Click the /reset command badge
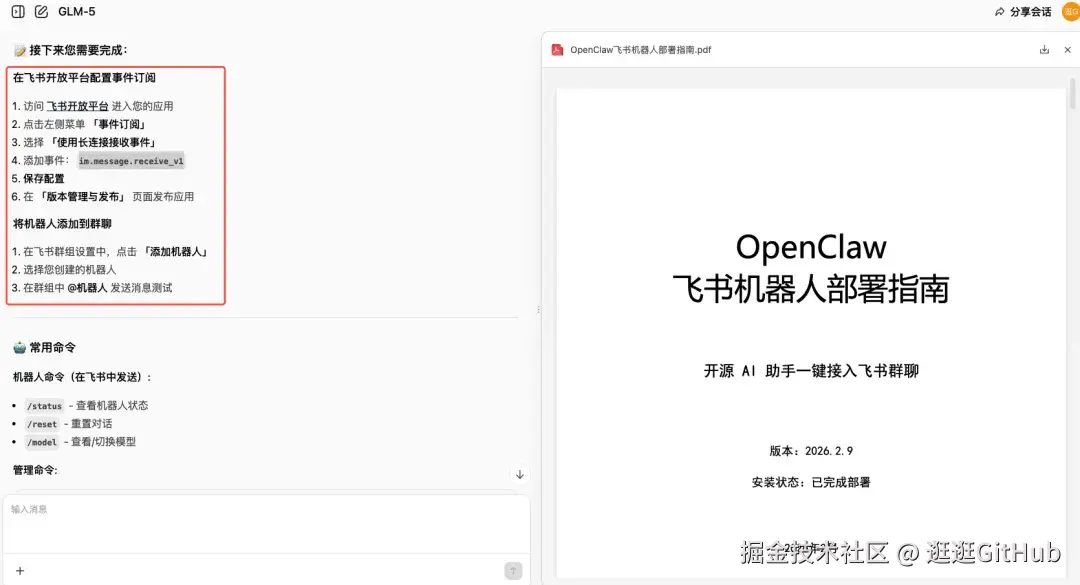 pos(41,424)
